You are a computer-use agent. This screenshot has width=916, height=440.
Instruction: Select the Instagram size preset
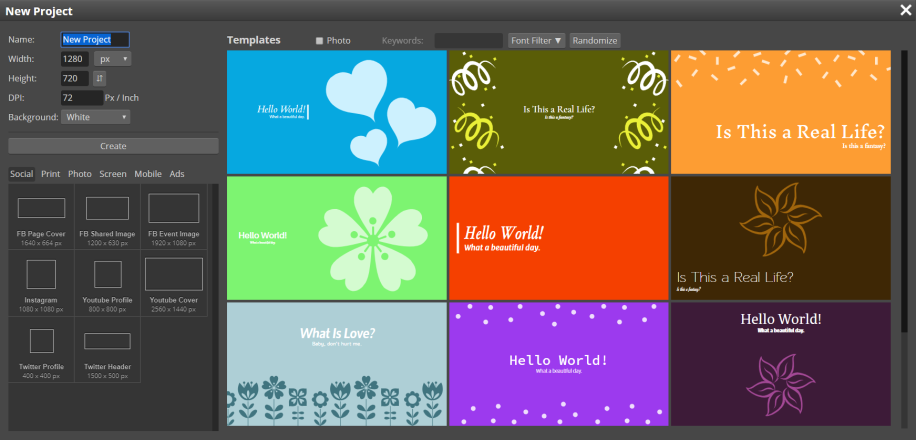coord(41,282)
